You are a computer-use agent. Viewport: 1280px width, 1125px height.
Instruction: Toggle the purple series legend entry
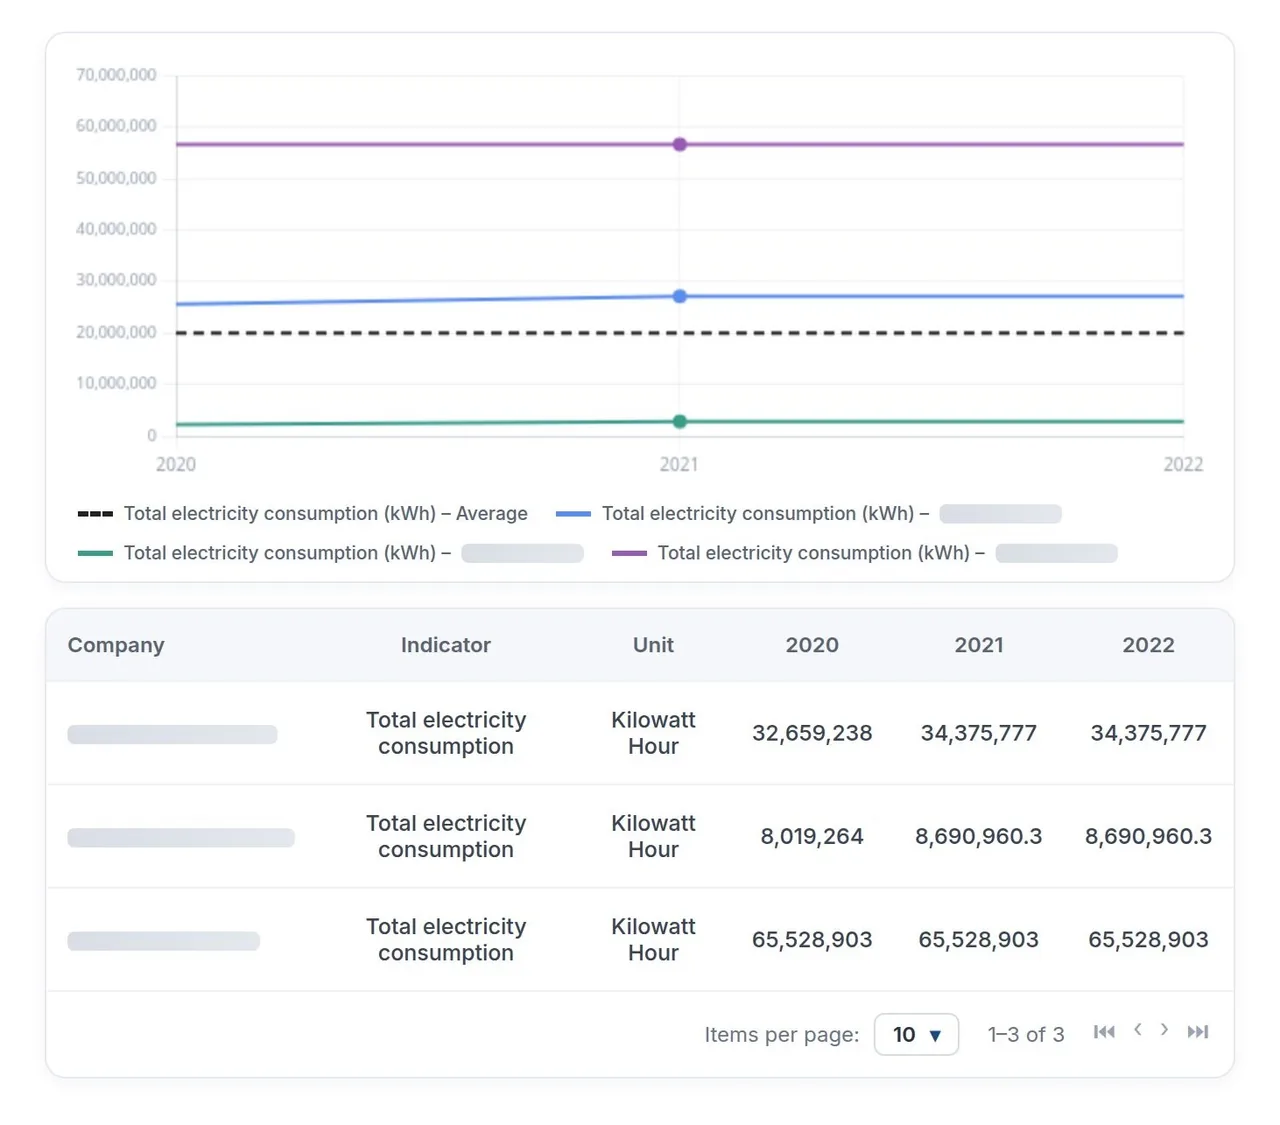pos(864,553)
